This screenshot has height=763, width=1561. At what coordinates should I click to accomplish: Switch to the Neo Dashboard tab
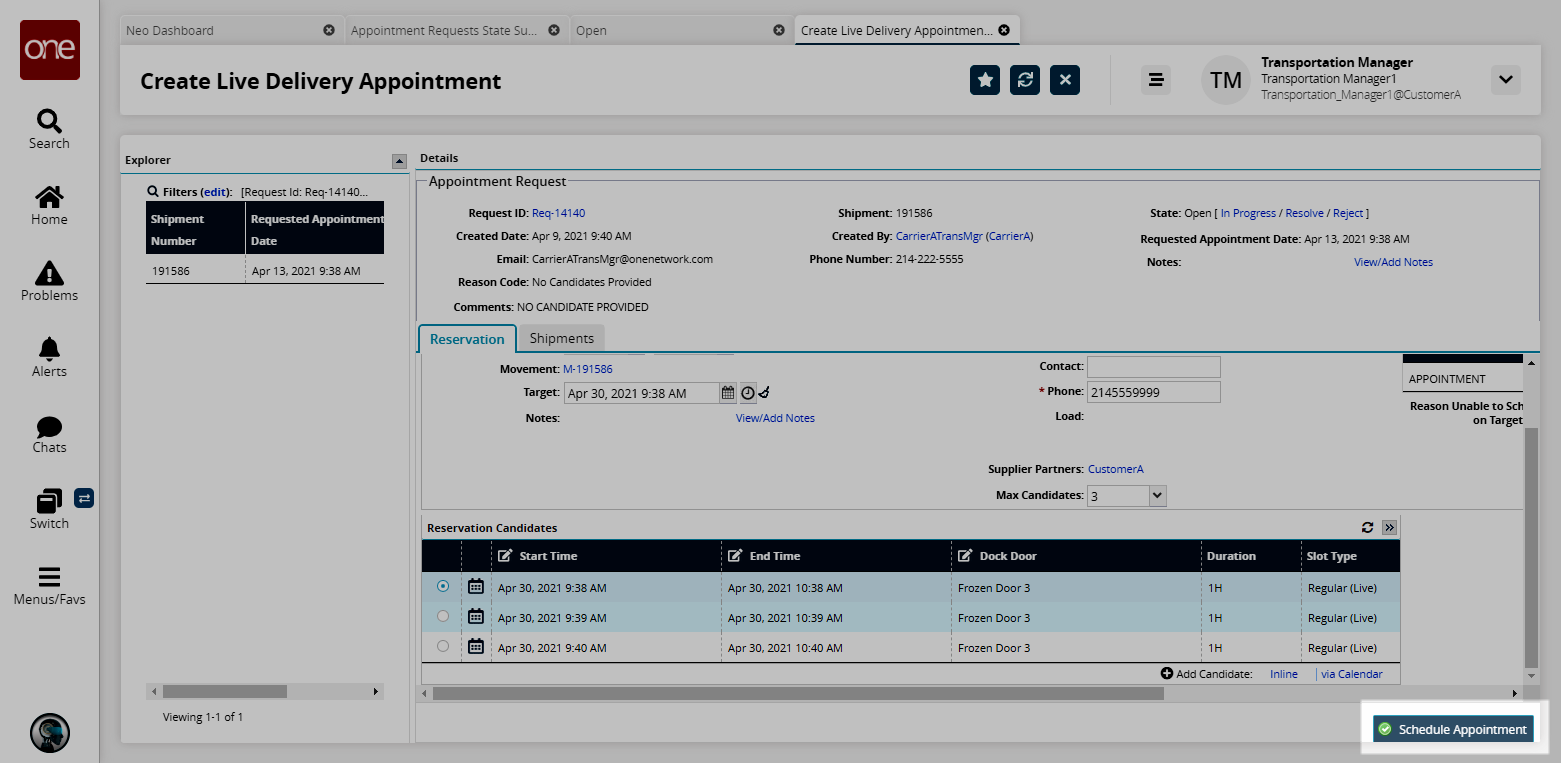170,30
